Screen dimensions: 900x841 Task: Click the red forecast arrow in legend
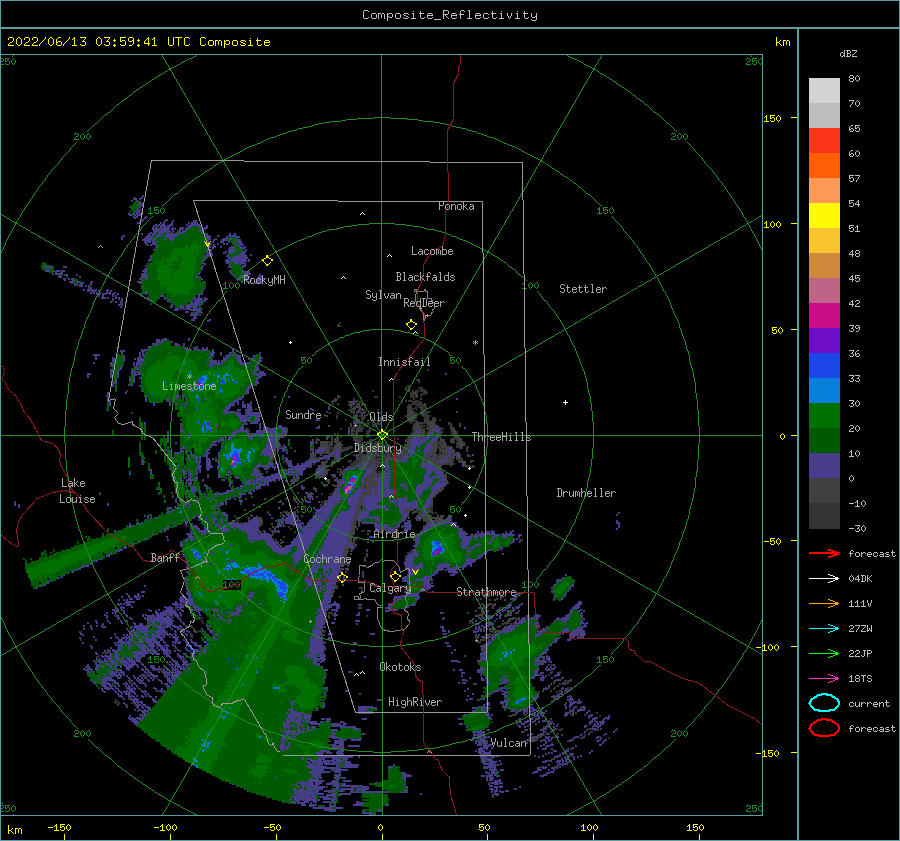point(824,553)
